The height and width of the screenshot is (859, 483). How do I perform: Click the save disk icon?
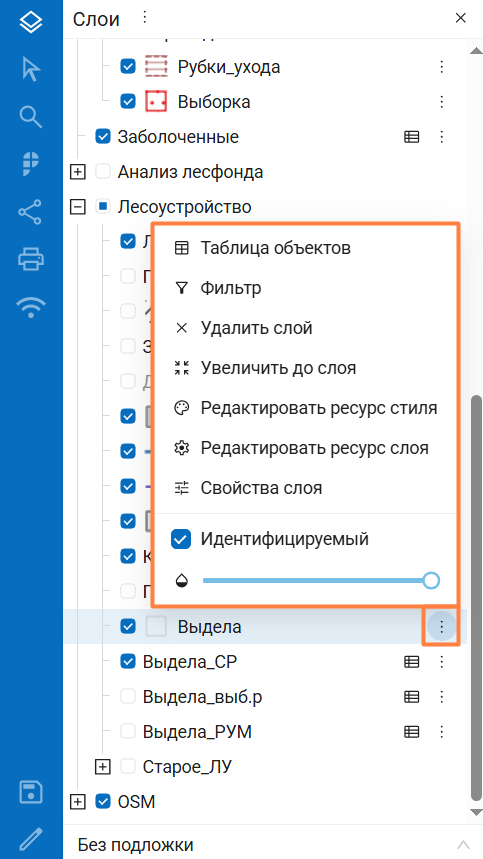click(x=31, y=793)
